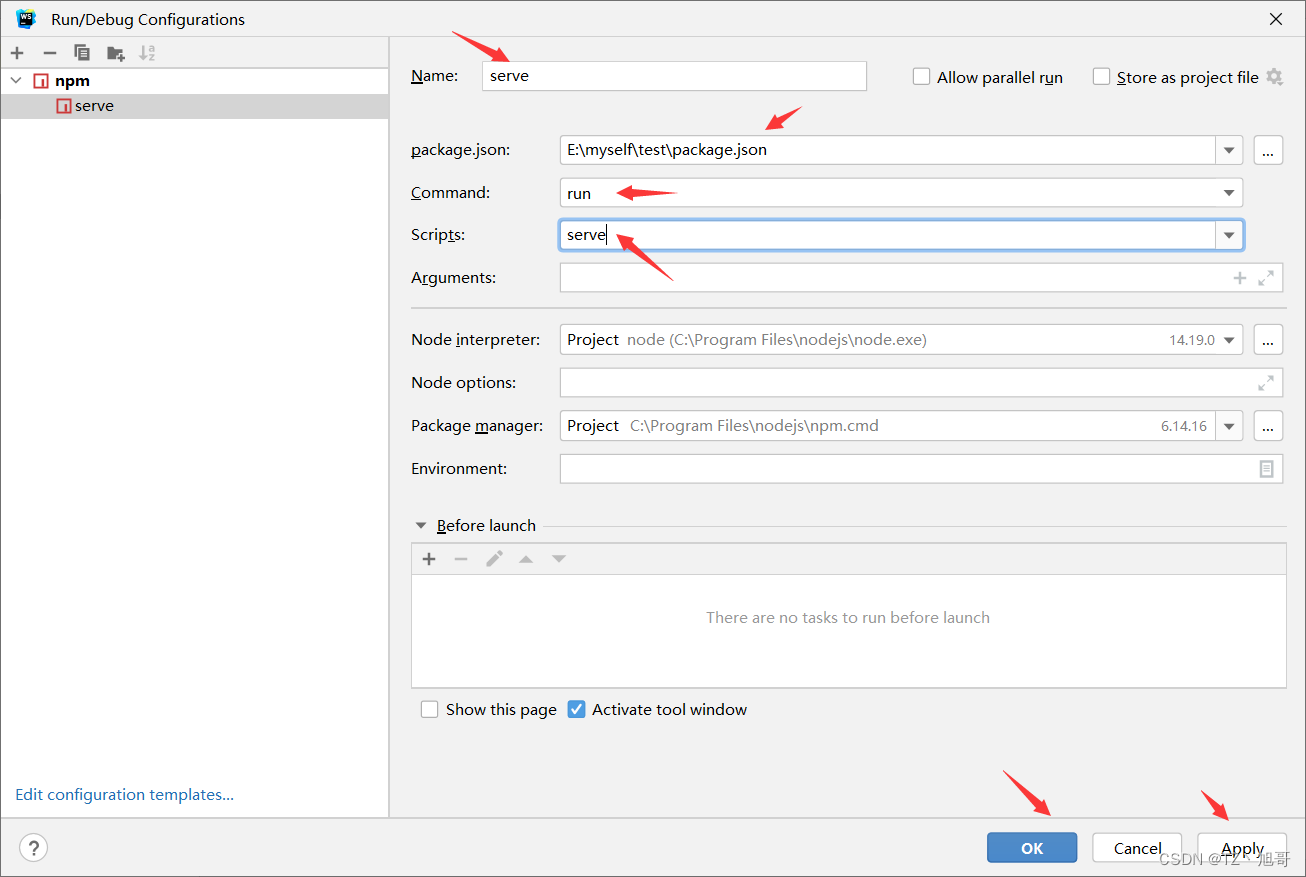
Task: Sort configurations alphabetically
Action: tap(147, 53)
